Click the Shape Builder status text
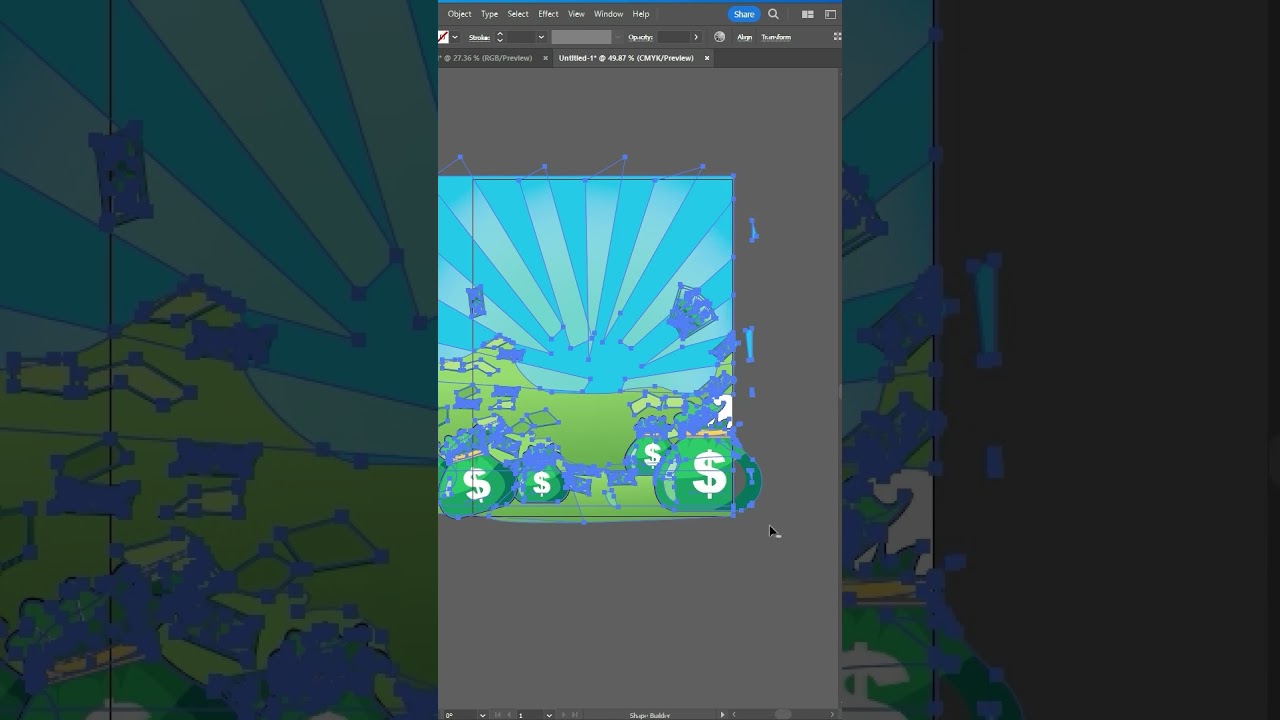1280x720 pixels. click(650, 715)
